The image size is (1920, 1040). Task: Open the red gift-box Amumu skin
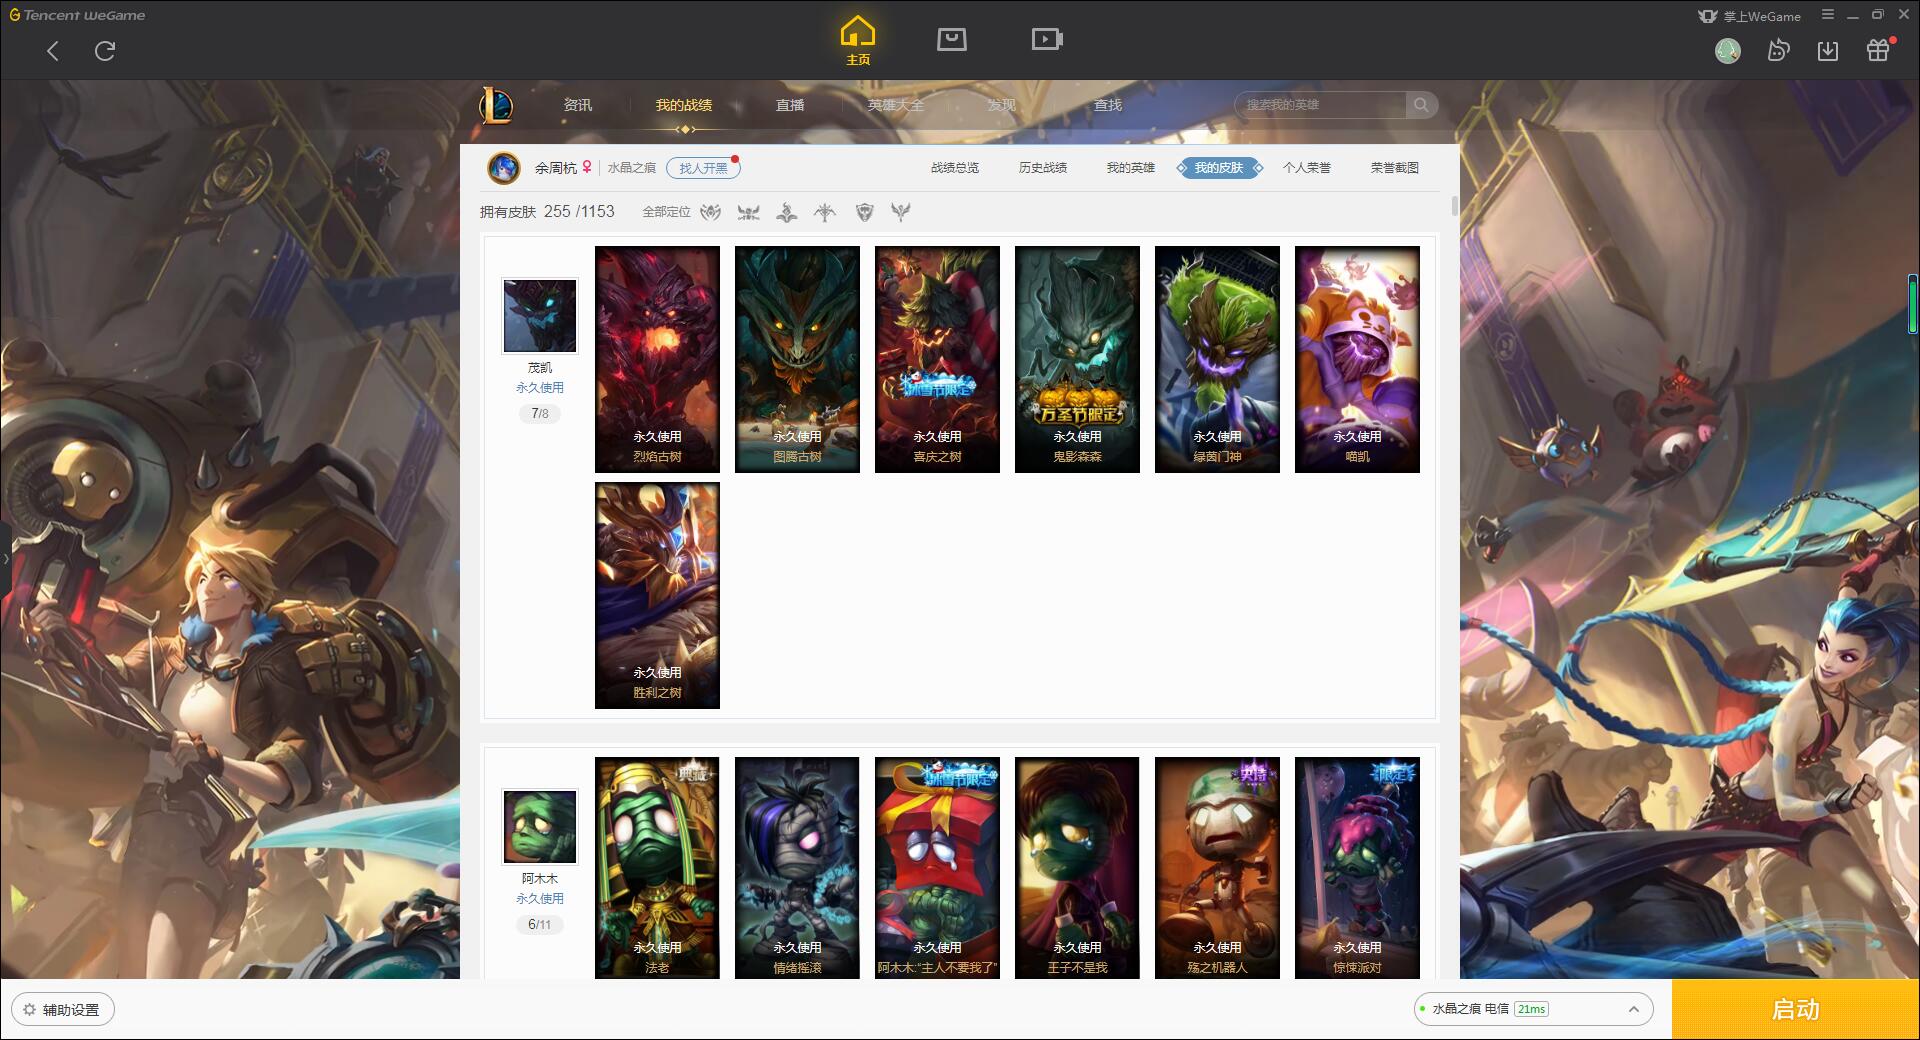(x=937, y=867)
